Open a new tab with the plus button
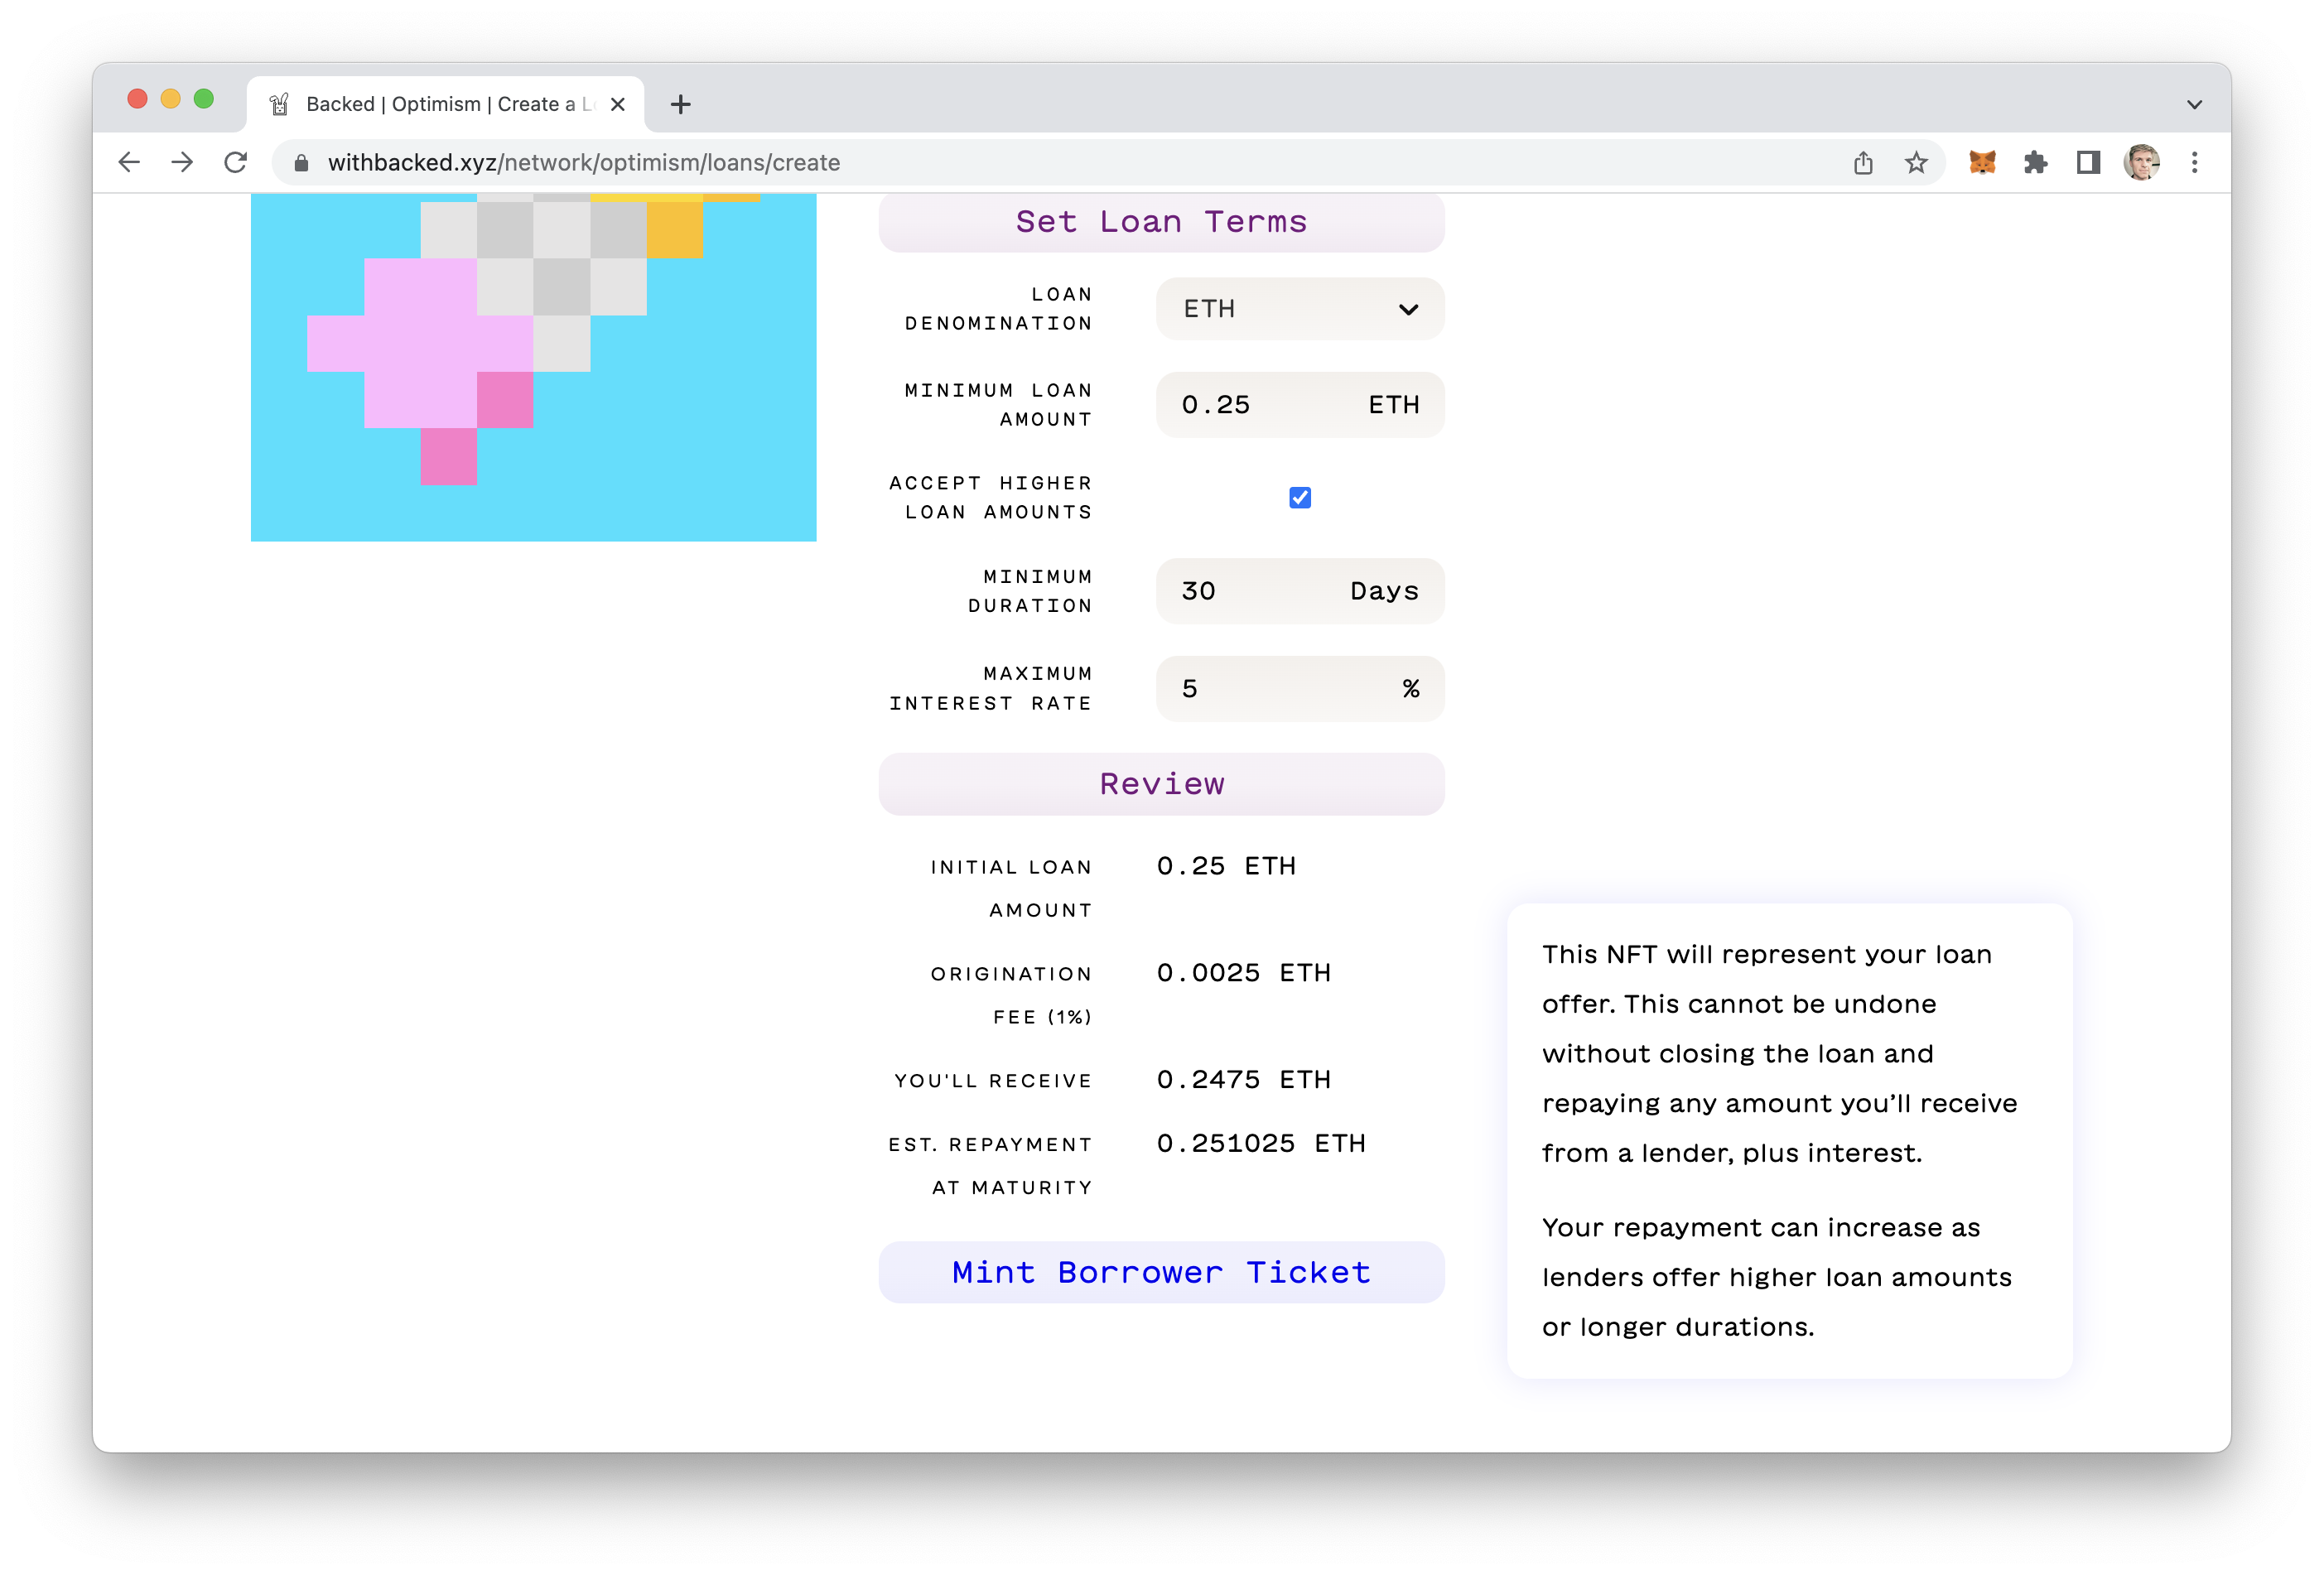 (681, 104)
